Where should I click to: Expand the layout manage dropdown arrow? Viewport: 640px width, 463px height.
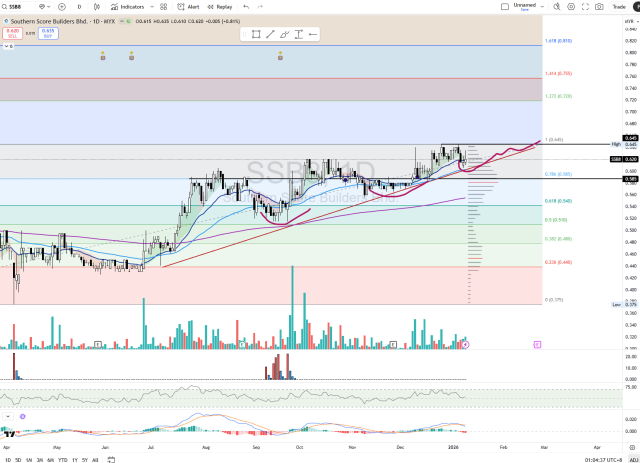(542, 7)
